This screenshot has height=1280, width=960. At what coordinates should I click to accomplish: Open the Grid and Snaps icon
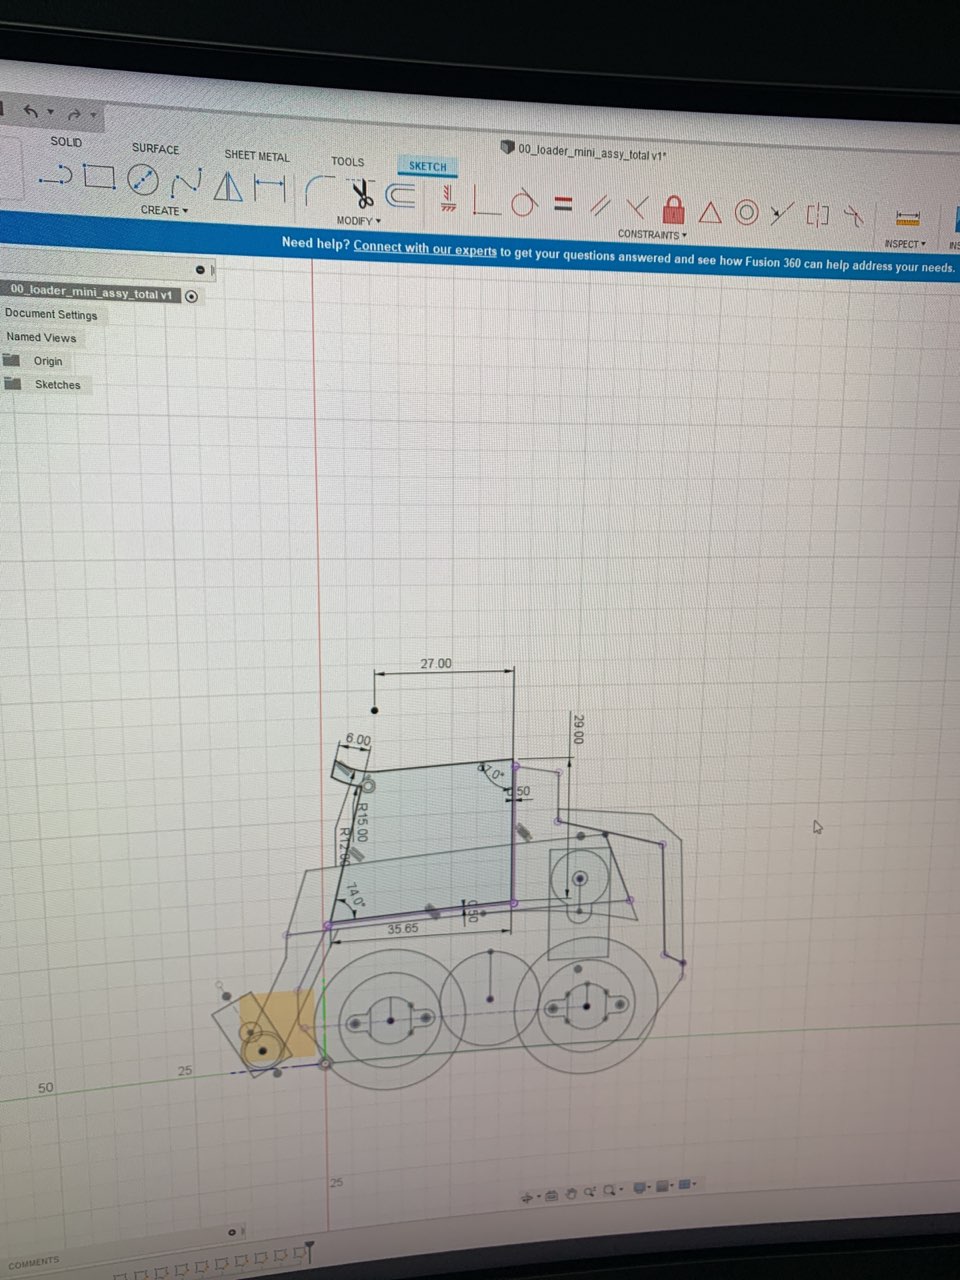click(x=662, y=1186)
